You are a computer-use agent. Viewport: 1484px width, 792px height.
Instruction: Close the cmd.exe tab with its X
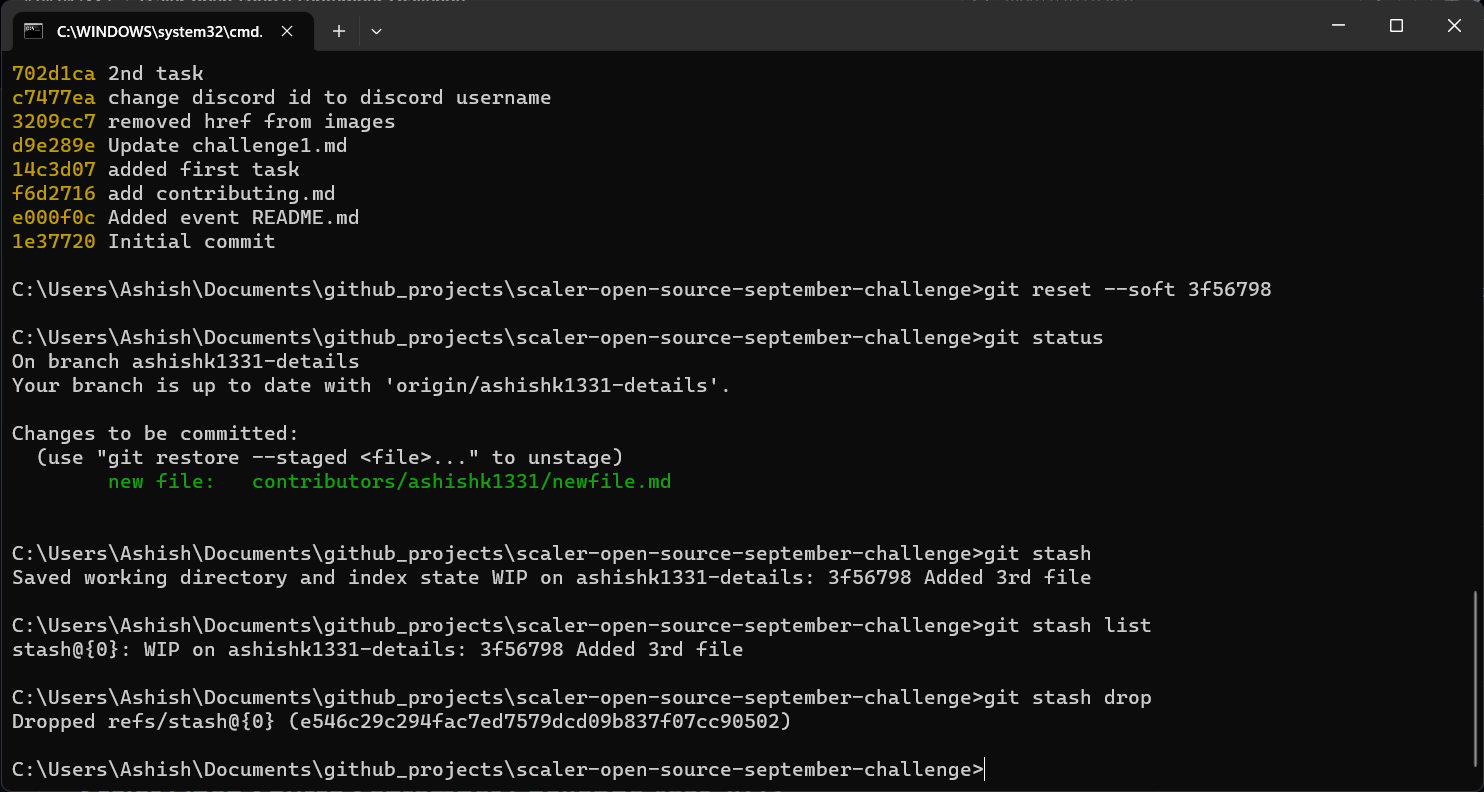click(x=287, y=31)
